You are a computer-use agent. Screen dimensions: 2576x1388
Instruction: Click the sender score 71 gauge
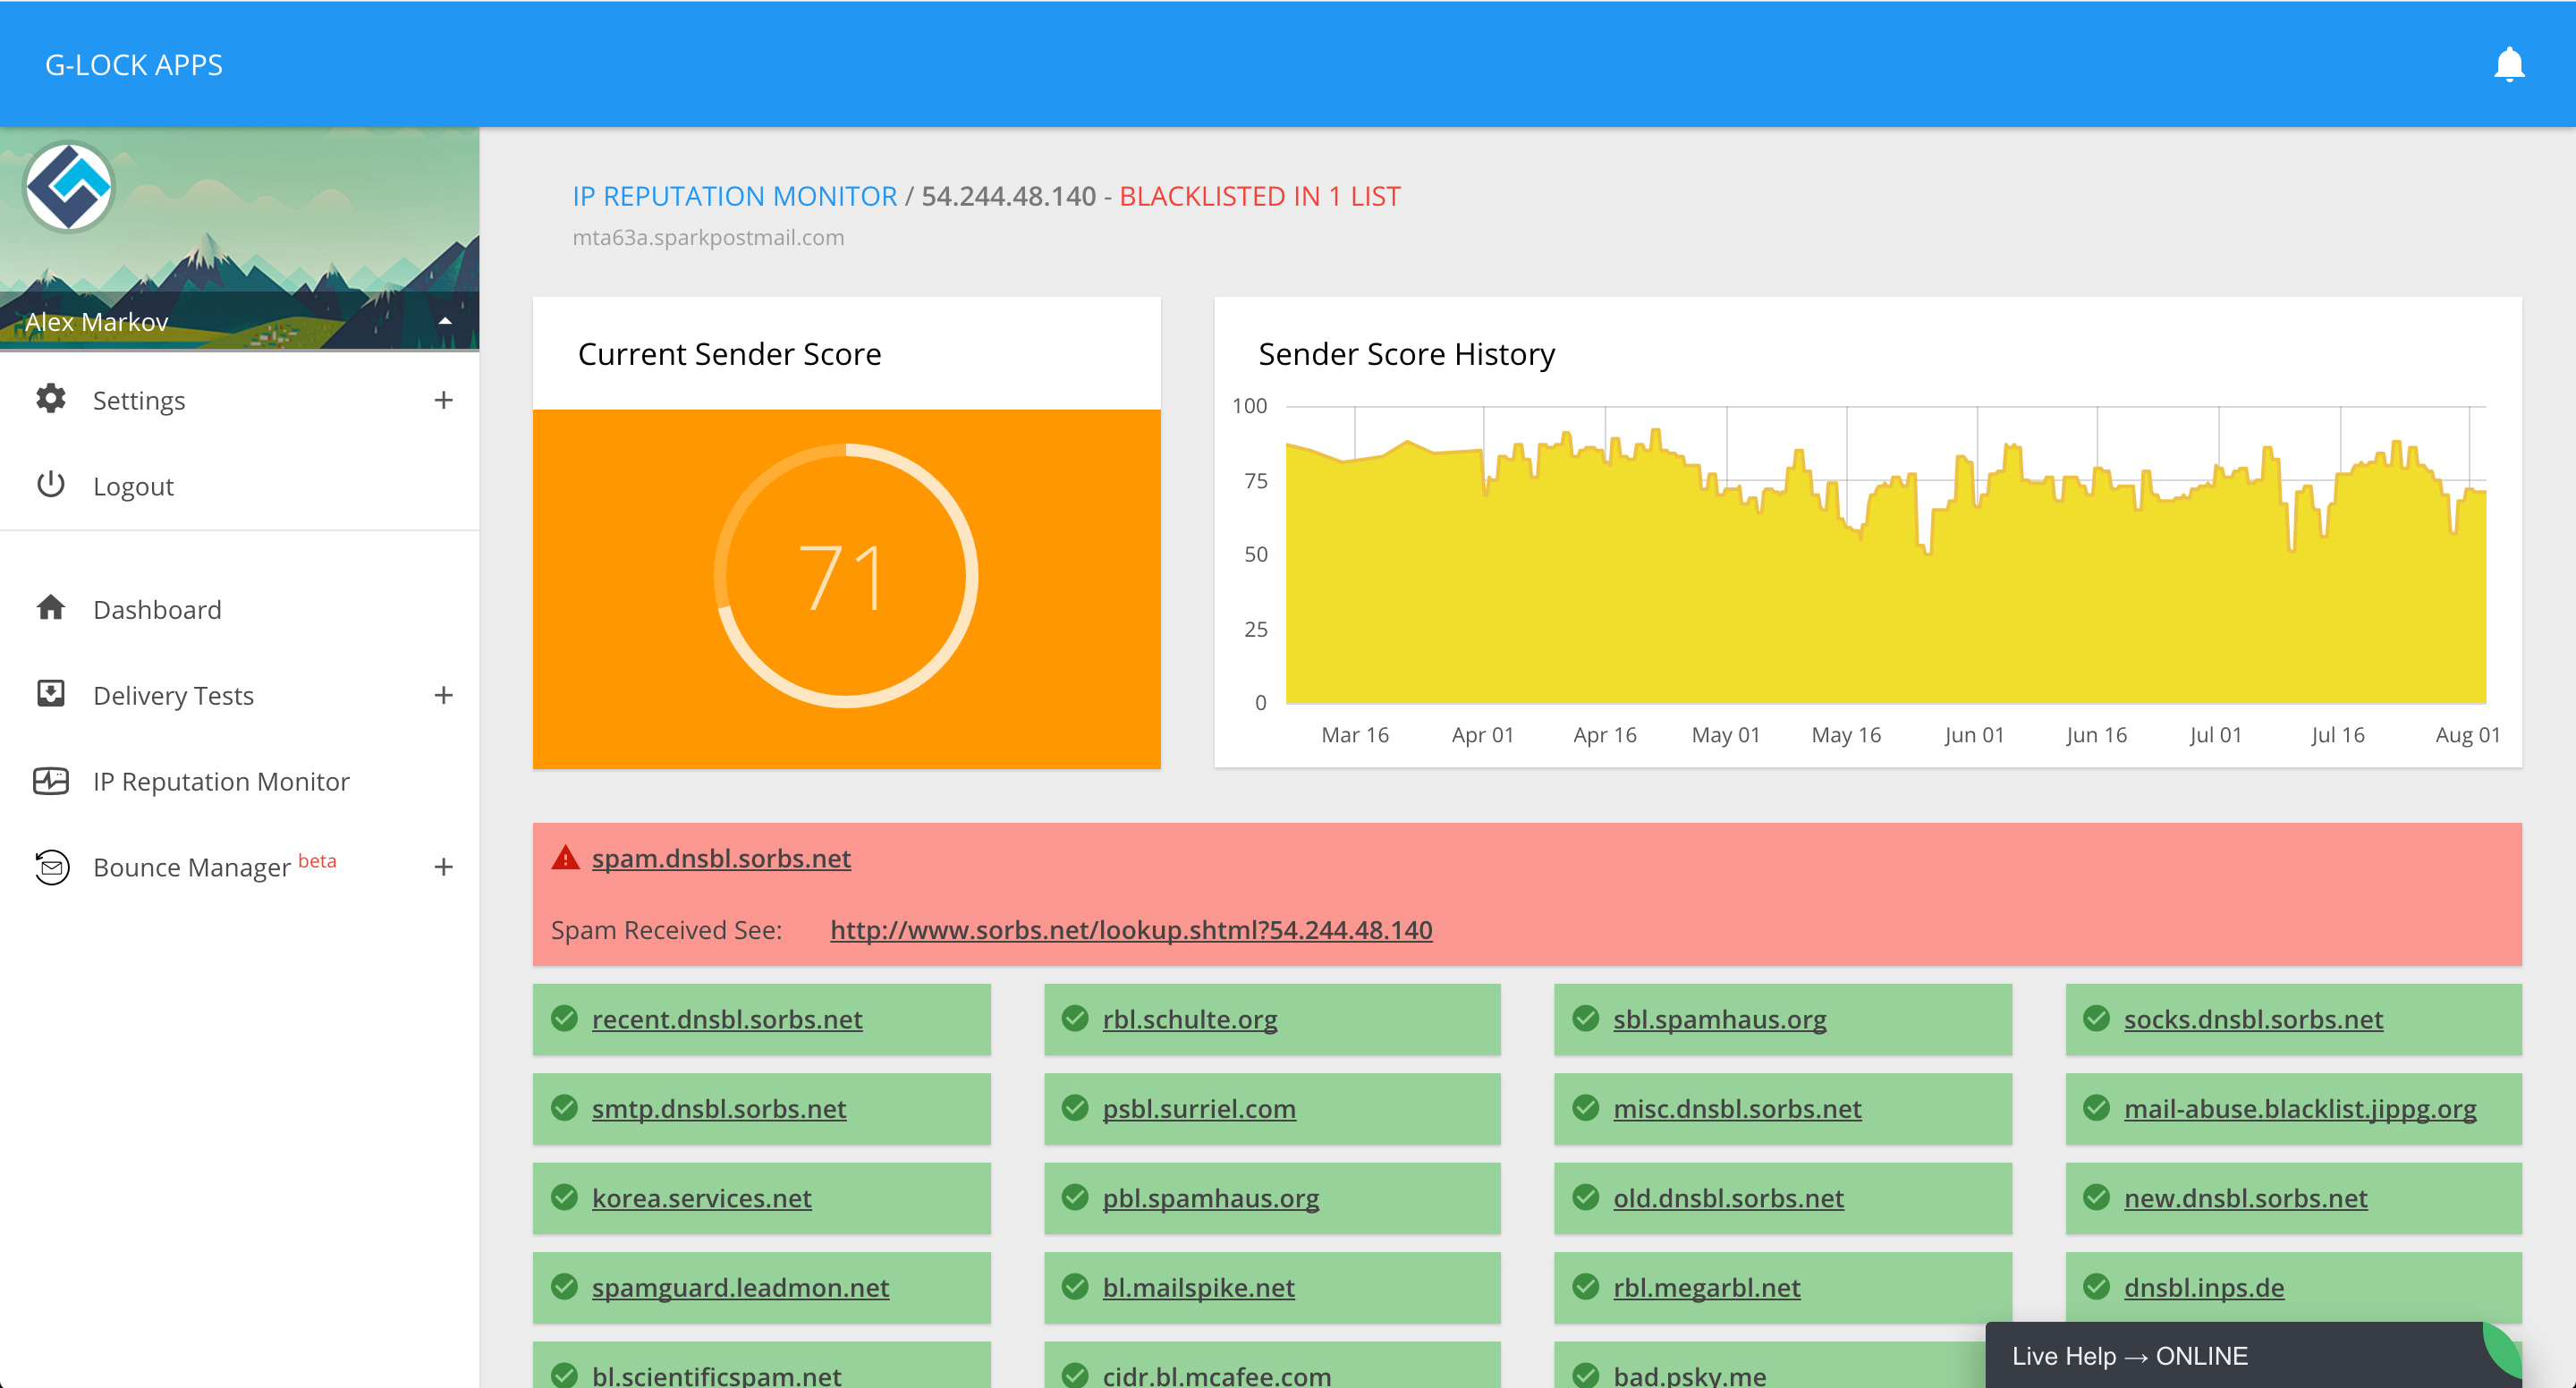pos(845,577)
